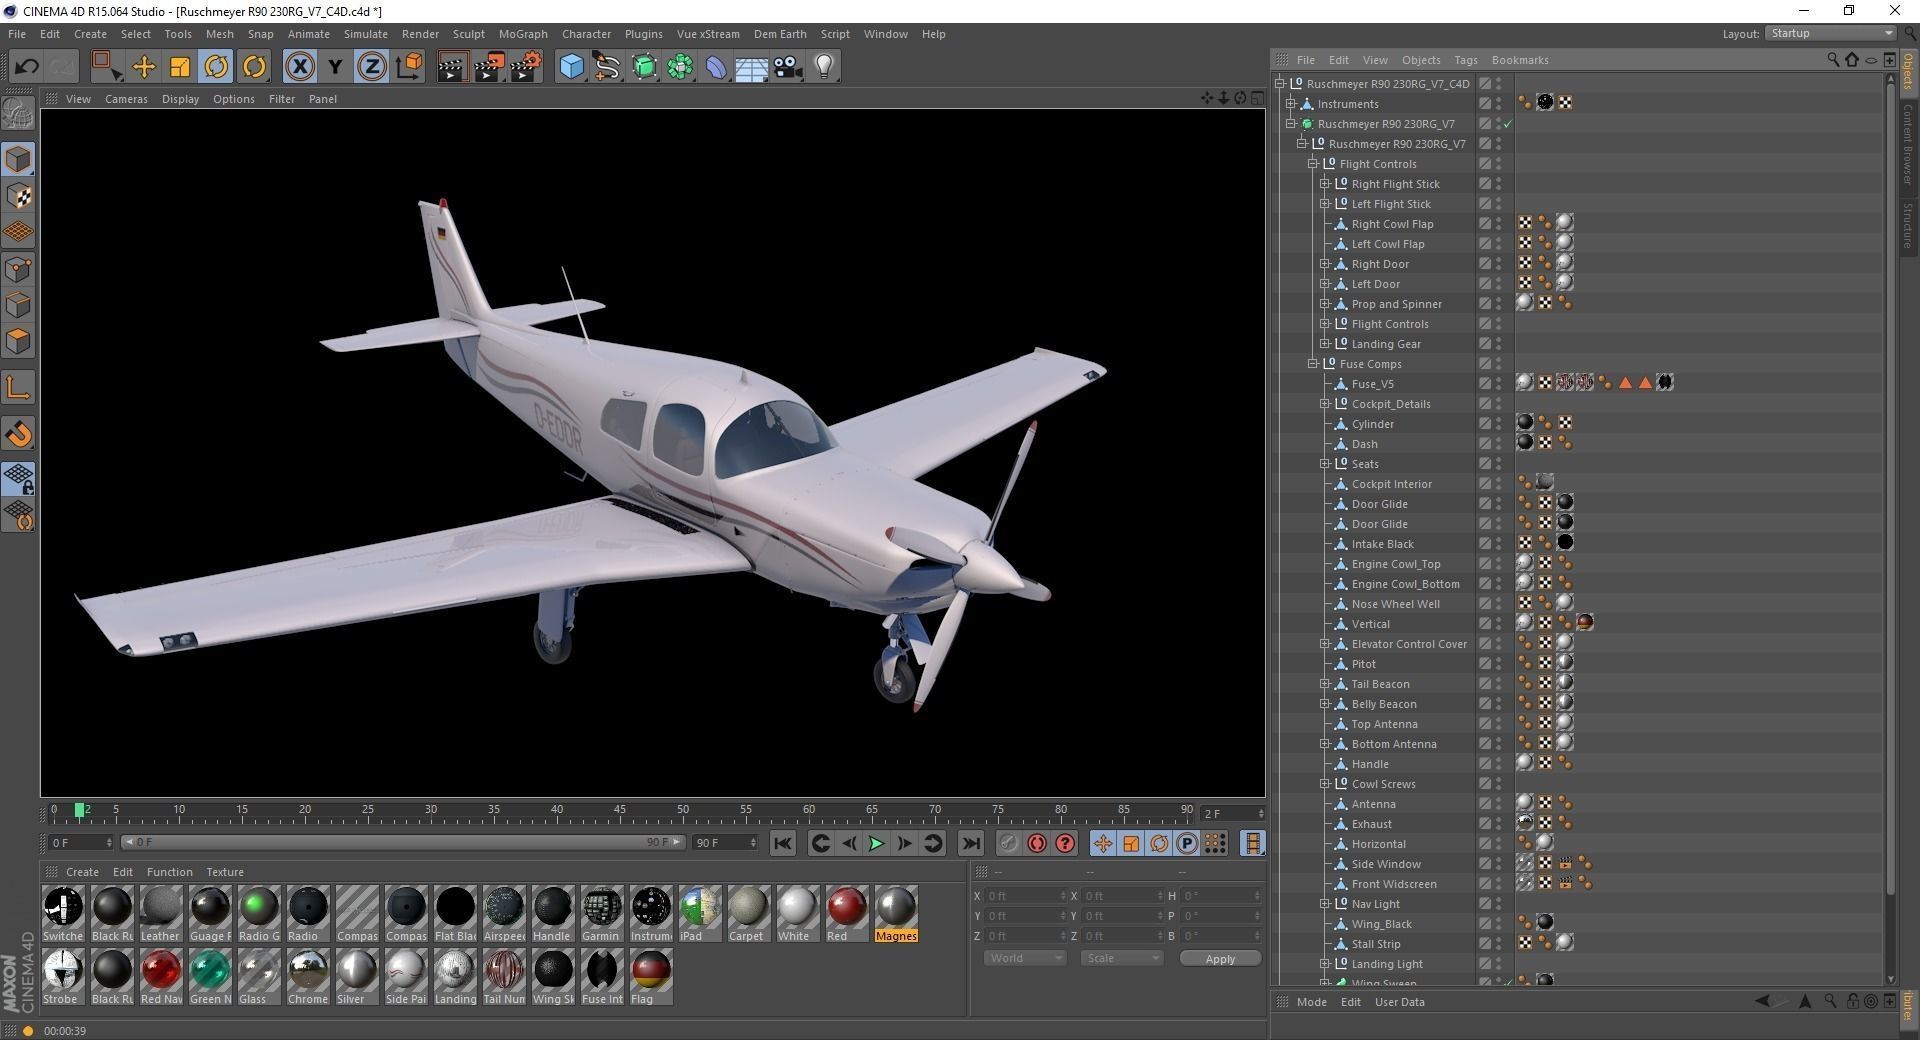1920x1040 pixels.
Task: Add a Cube primitive object
Action: pos(571,67)
